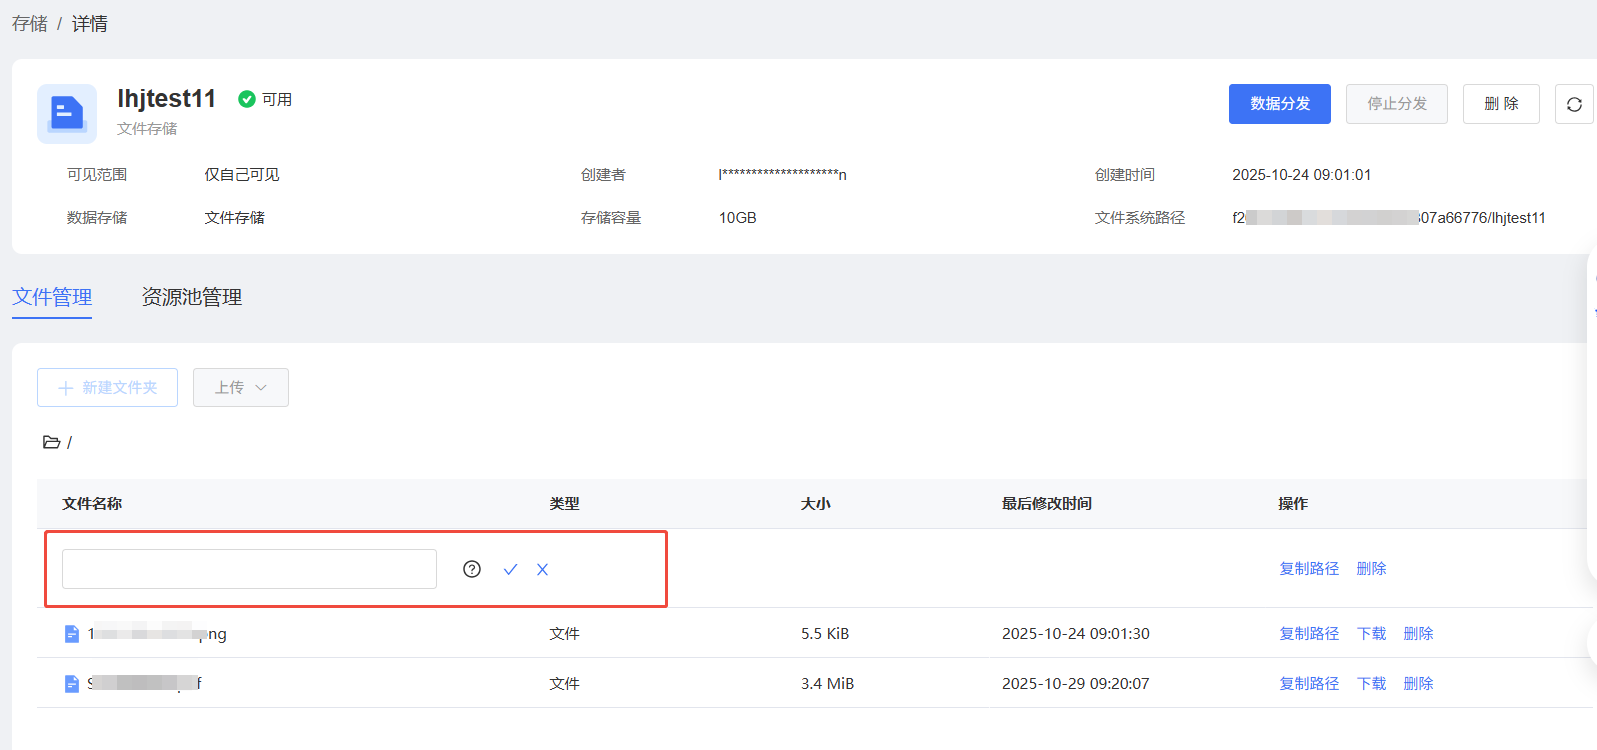Image resolution: width=1597 pixels, height=750 pixels.
Task: Click file icon of the .png file
Action: 72,634
